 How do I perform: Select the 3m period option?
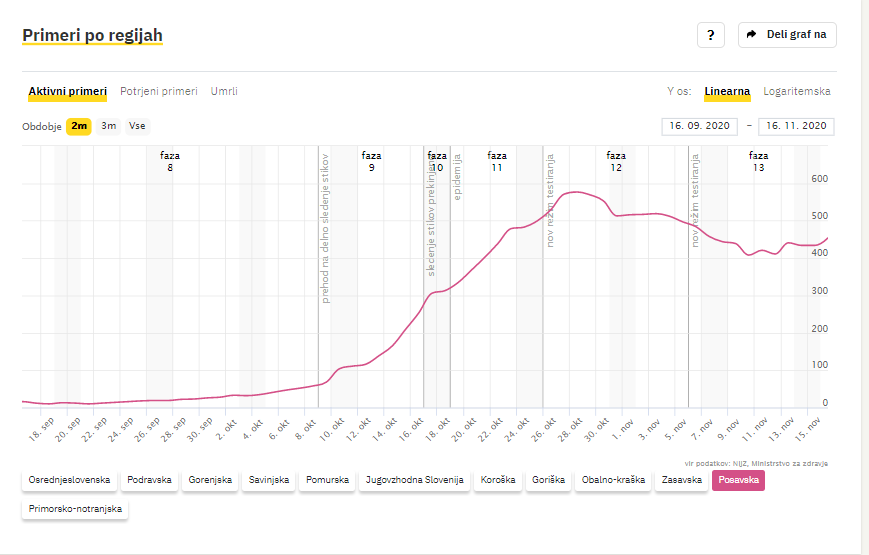(109, 126)
